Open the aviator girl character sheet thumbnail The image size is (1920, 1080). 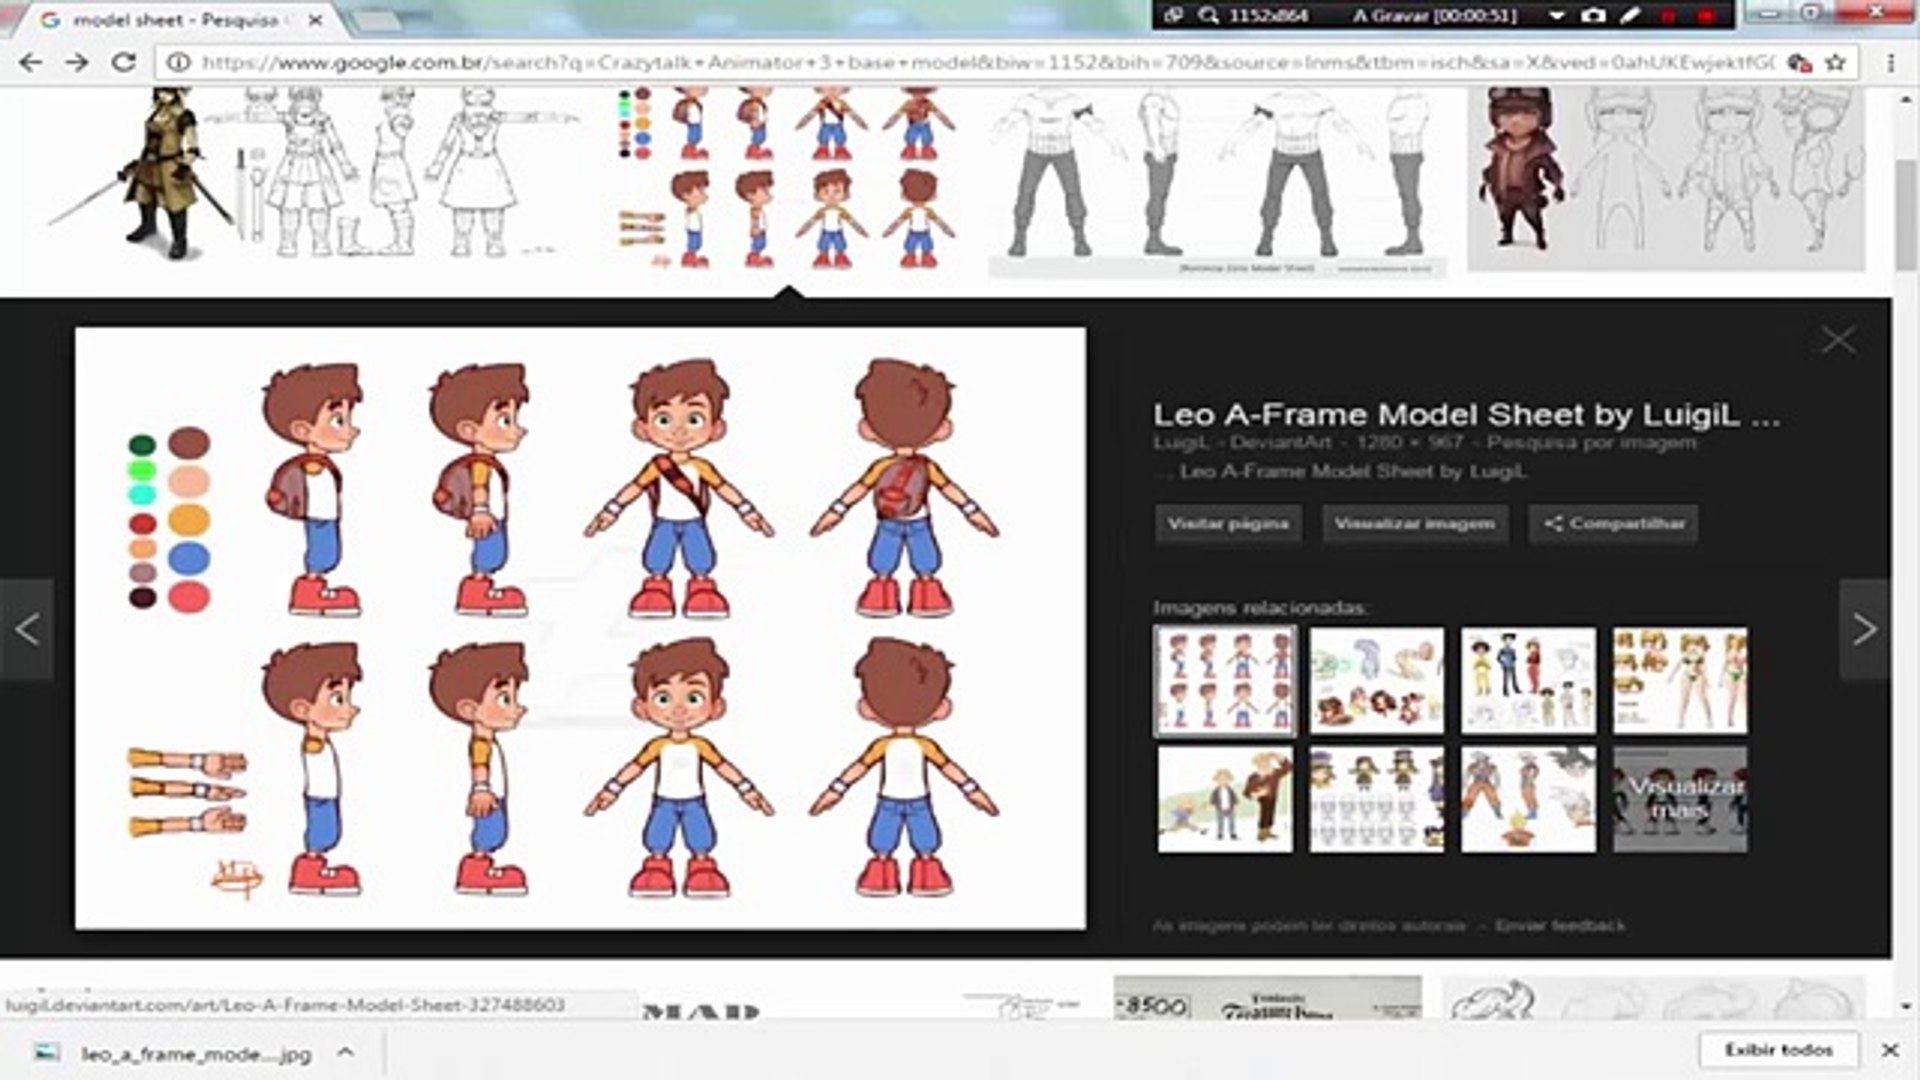pyautogui.click(x=1666, y=178)
